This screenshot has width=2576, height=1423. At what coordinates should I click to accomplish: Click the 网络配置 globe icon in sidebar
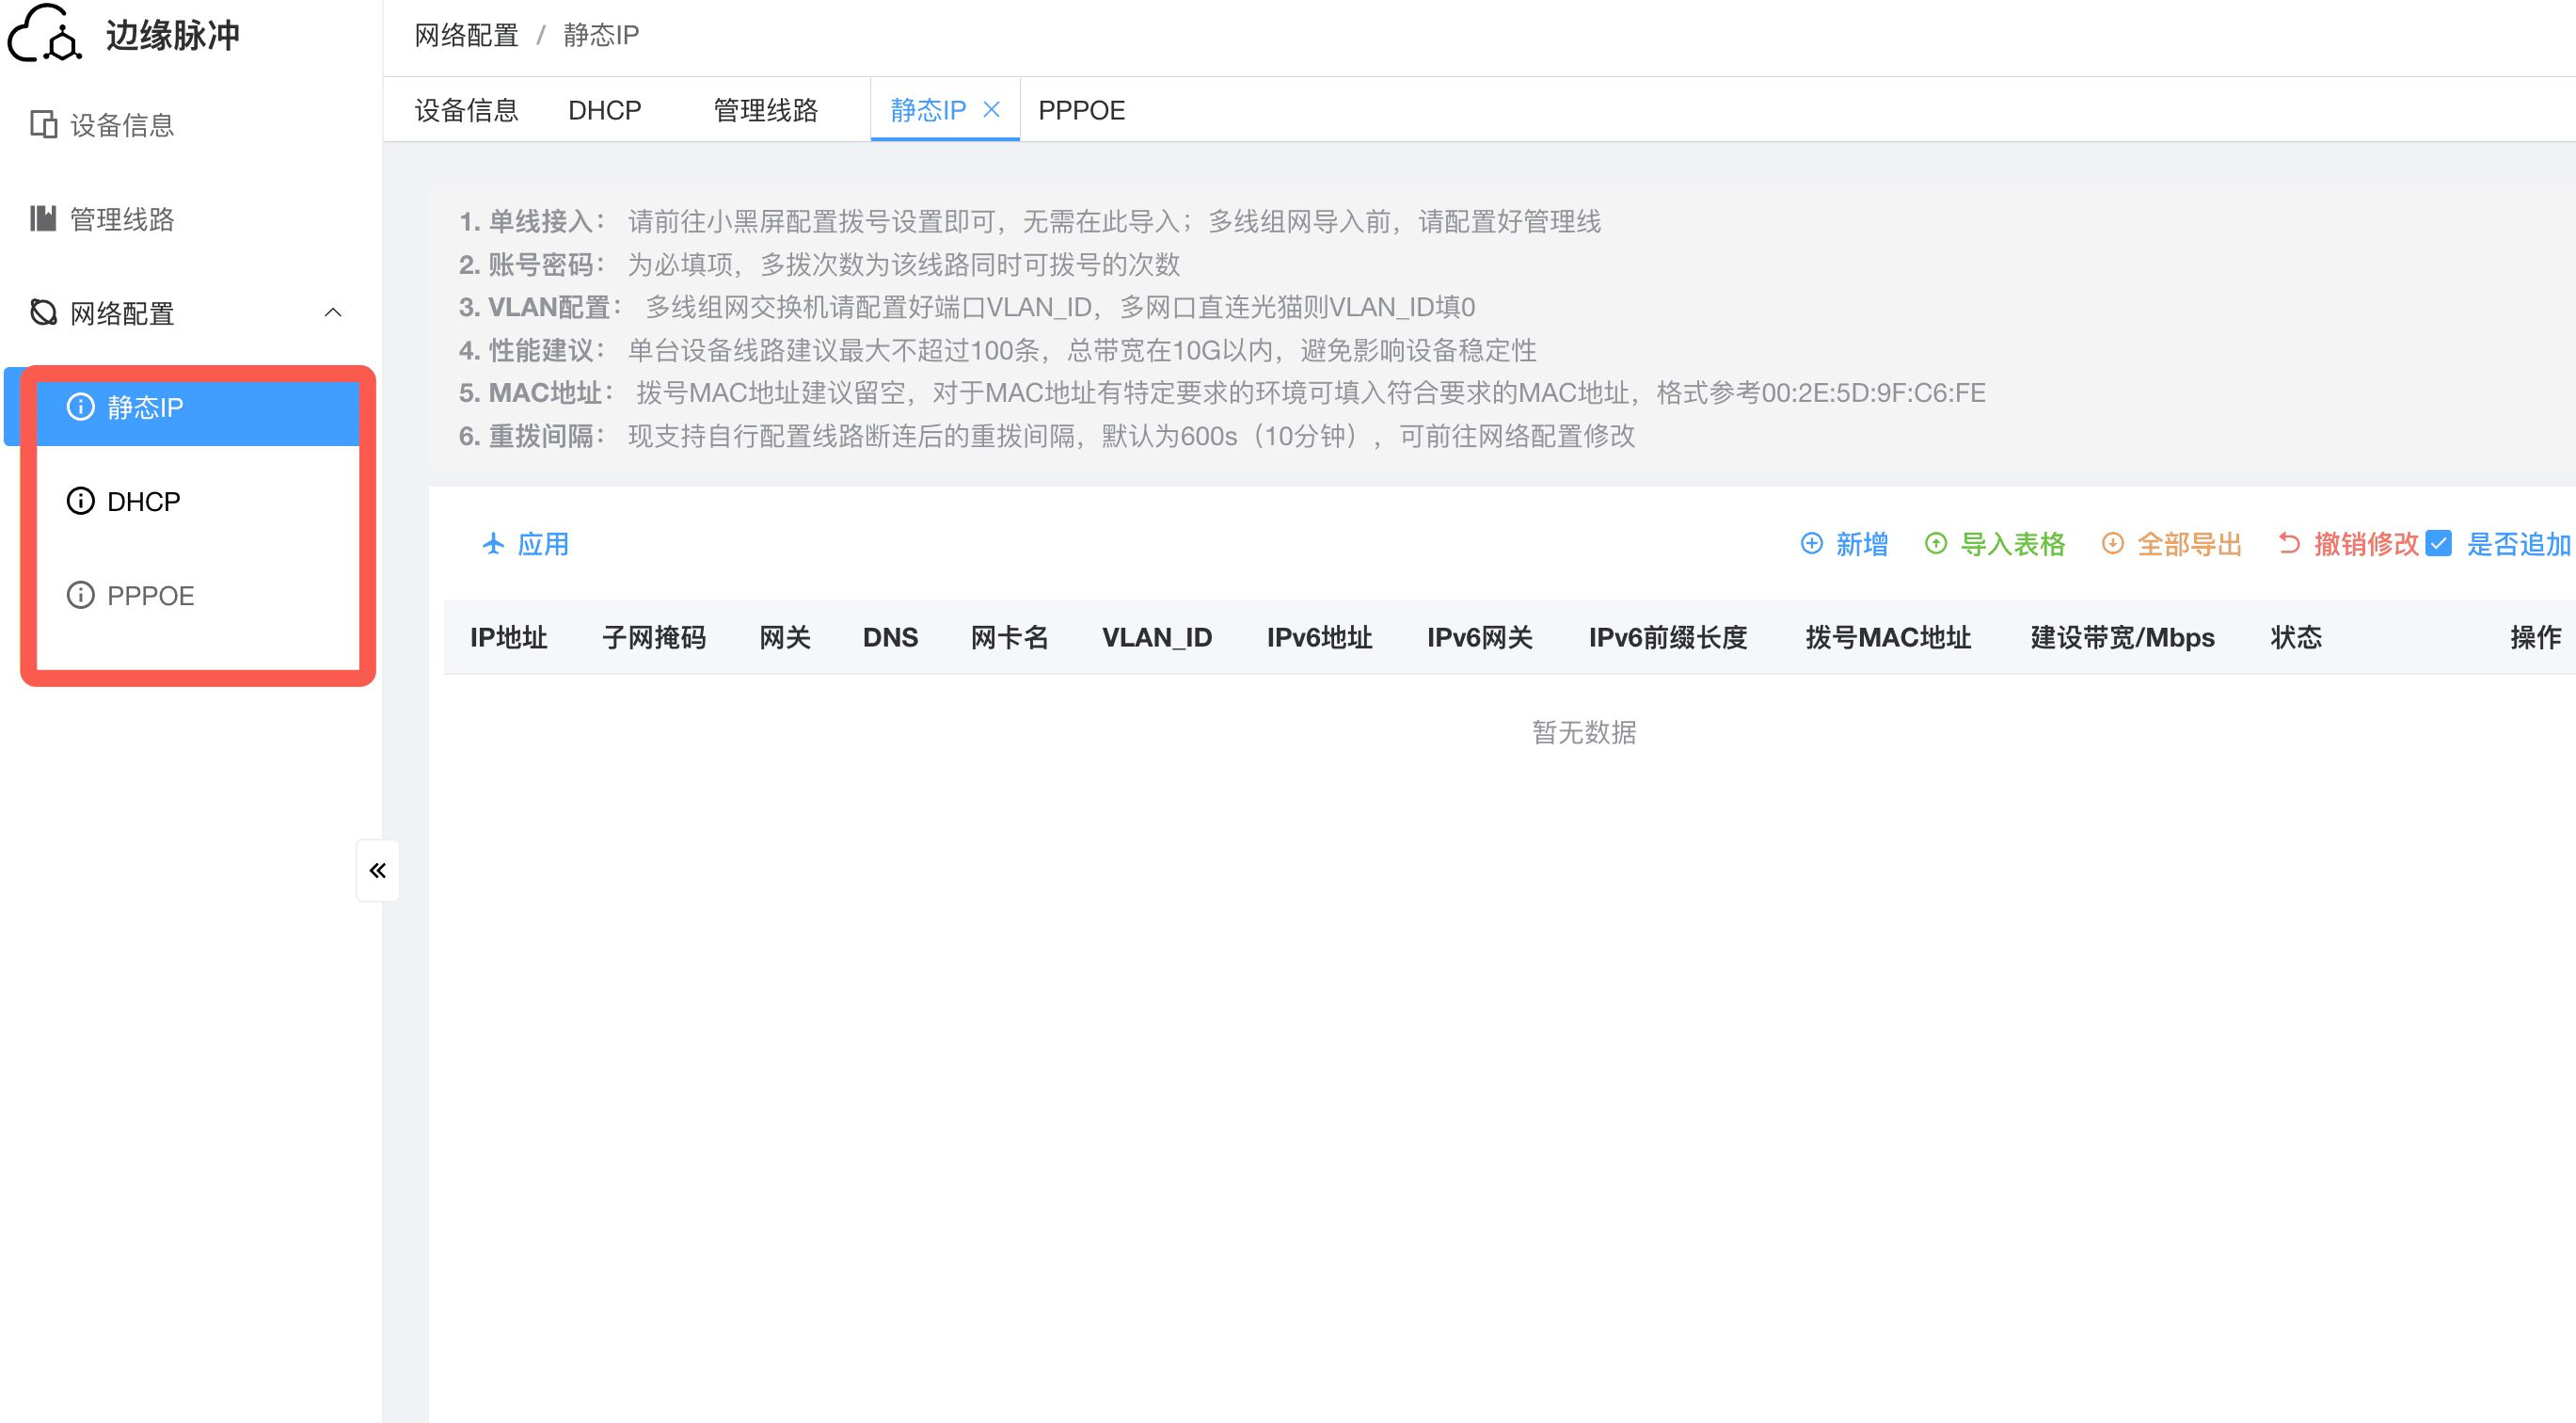(x=43, y=313)
